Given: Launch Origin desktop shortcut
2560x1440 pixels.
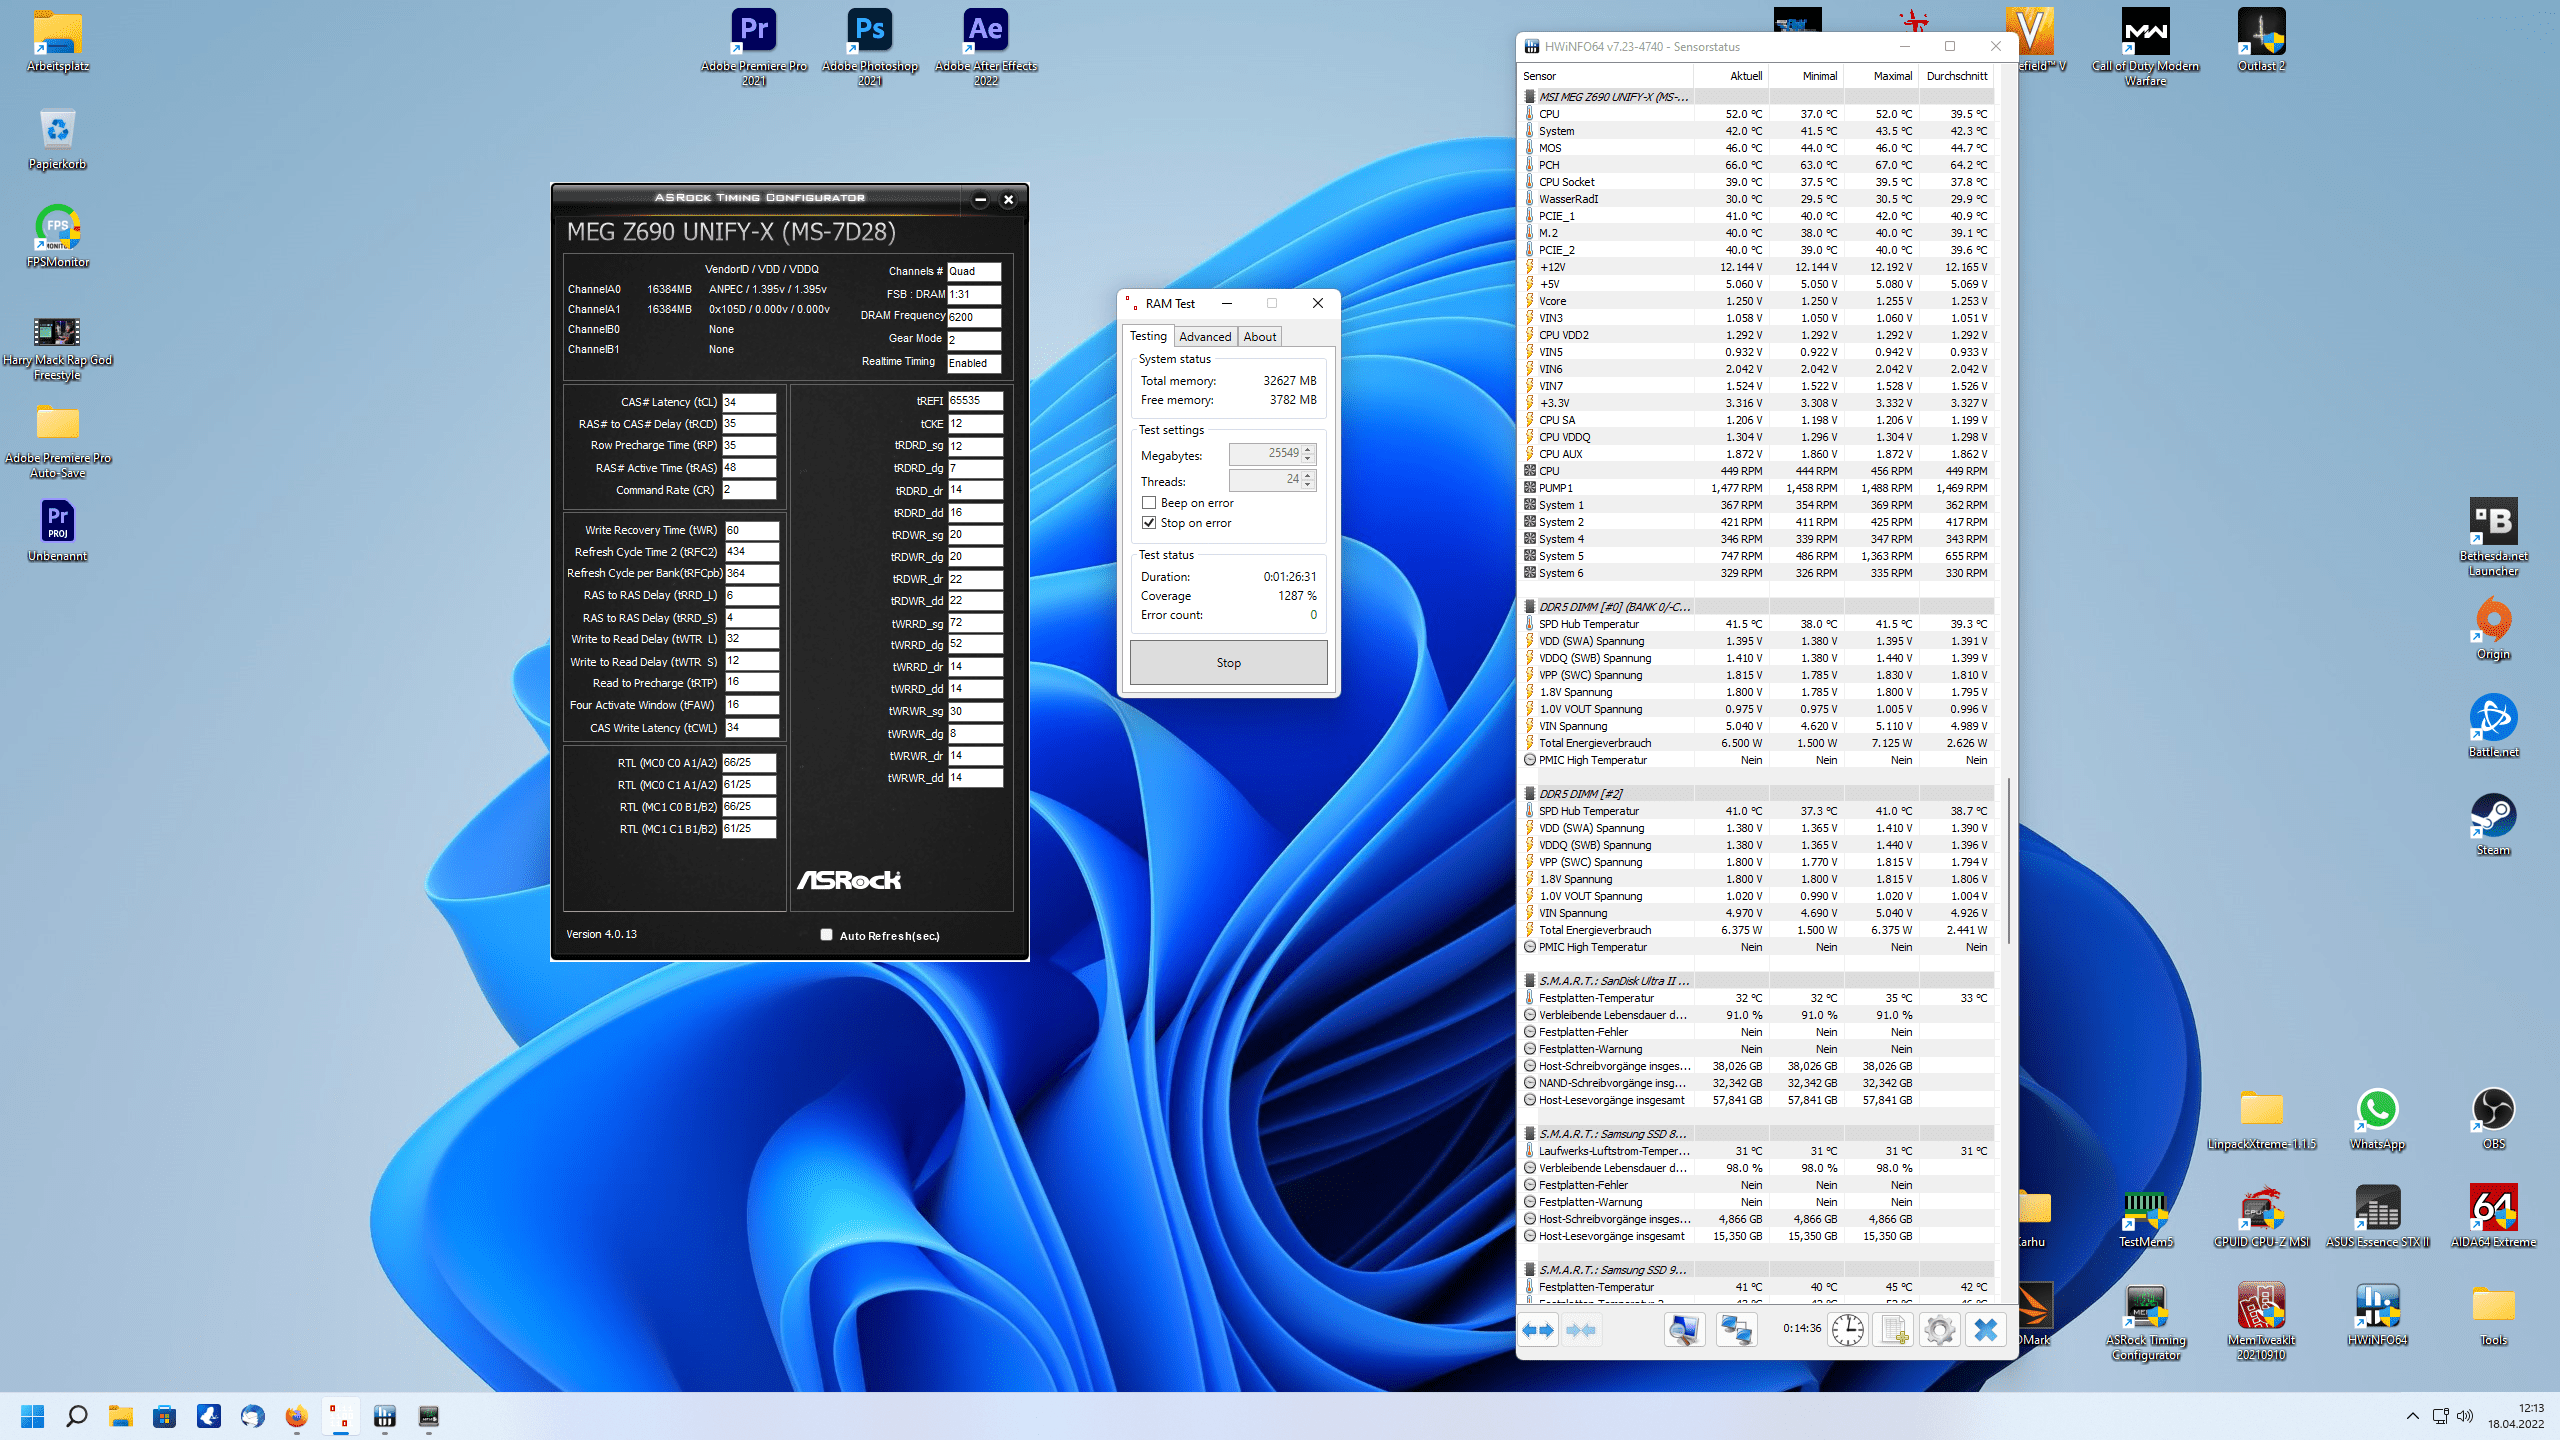Looking at the screenshot, I should coord(2493,628).
